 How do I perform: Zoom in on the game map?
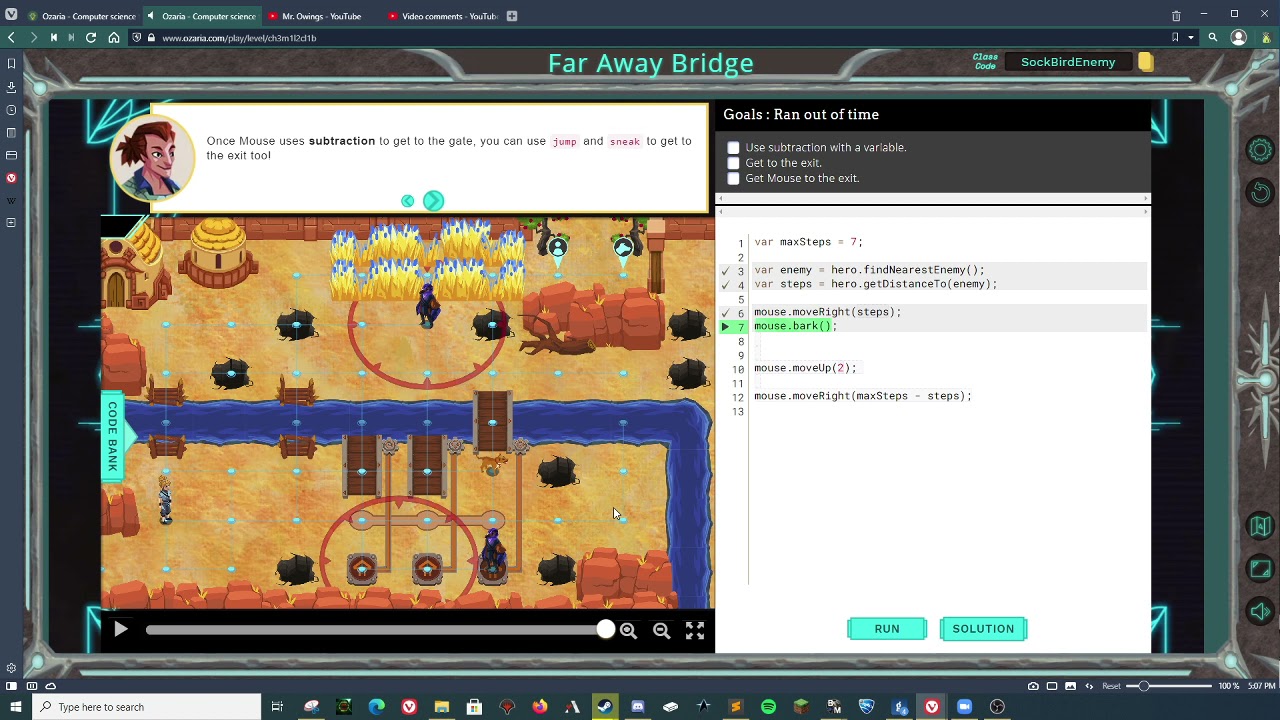coord(628,630)
